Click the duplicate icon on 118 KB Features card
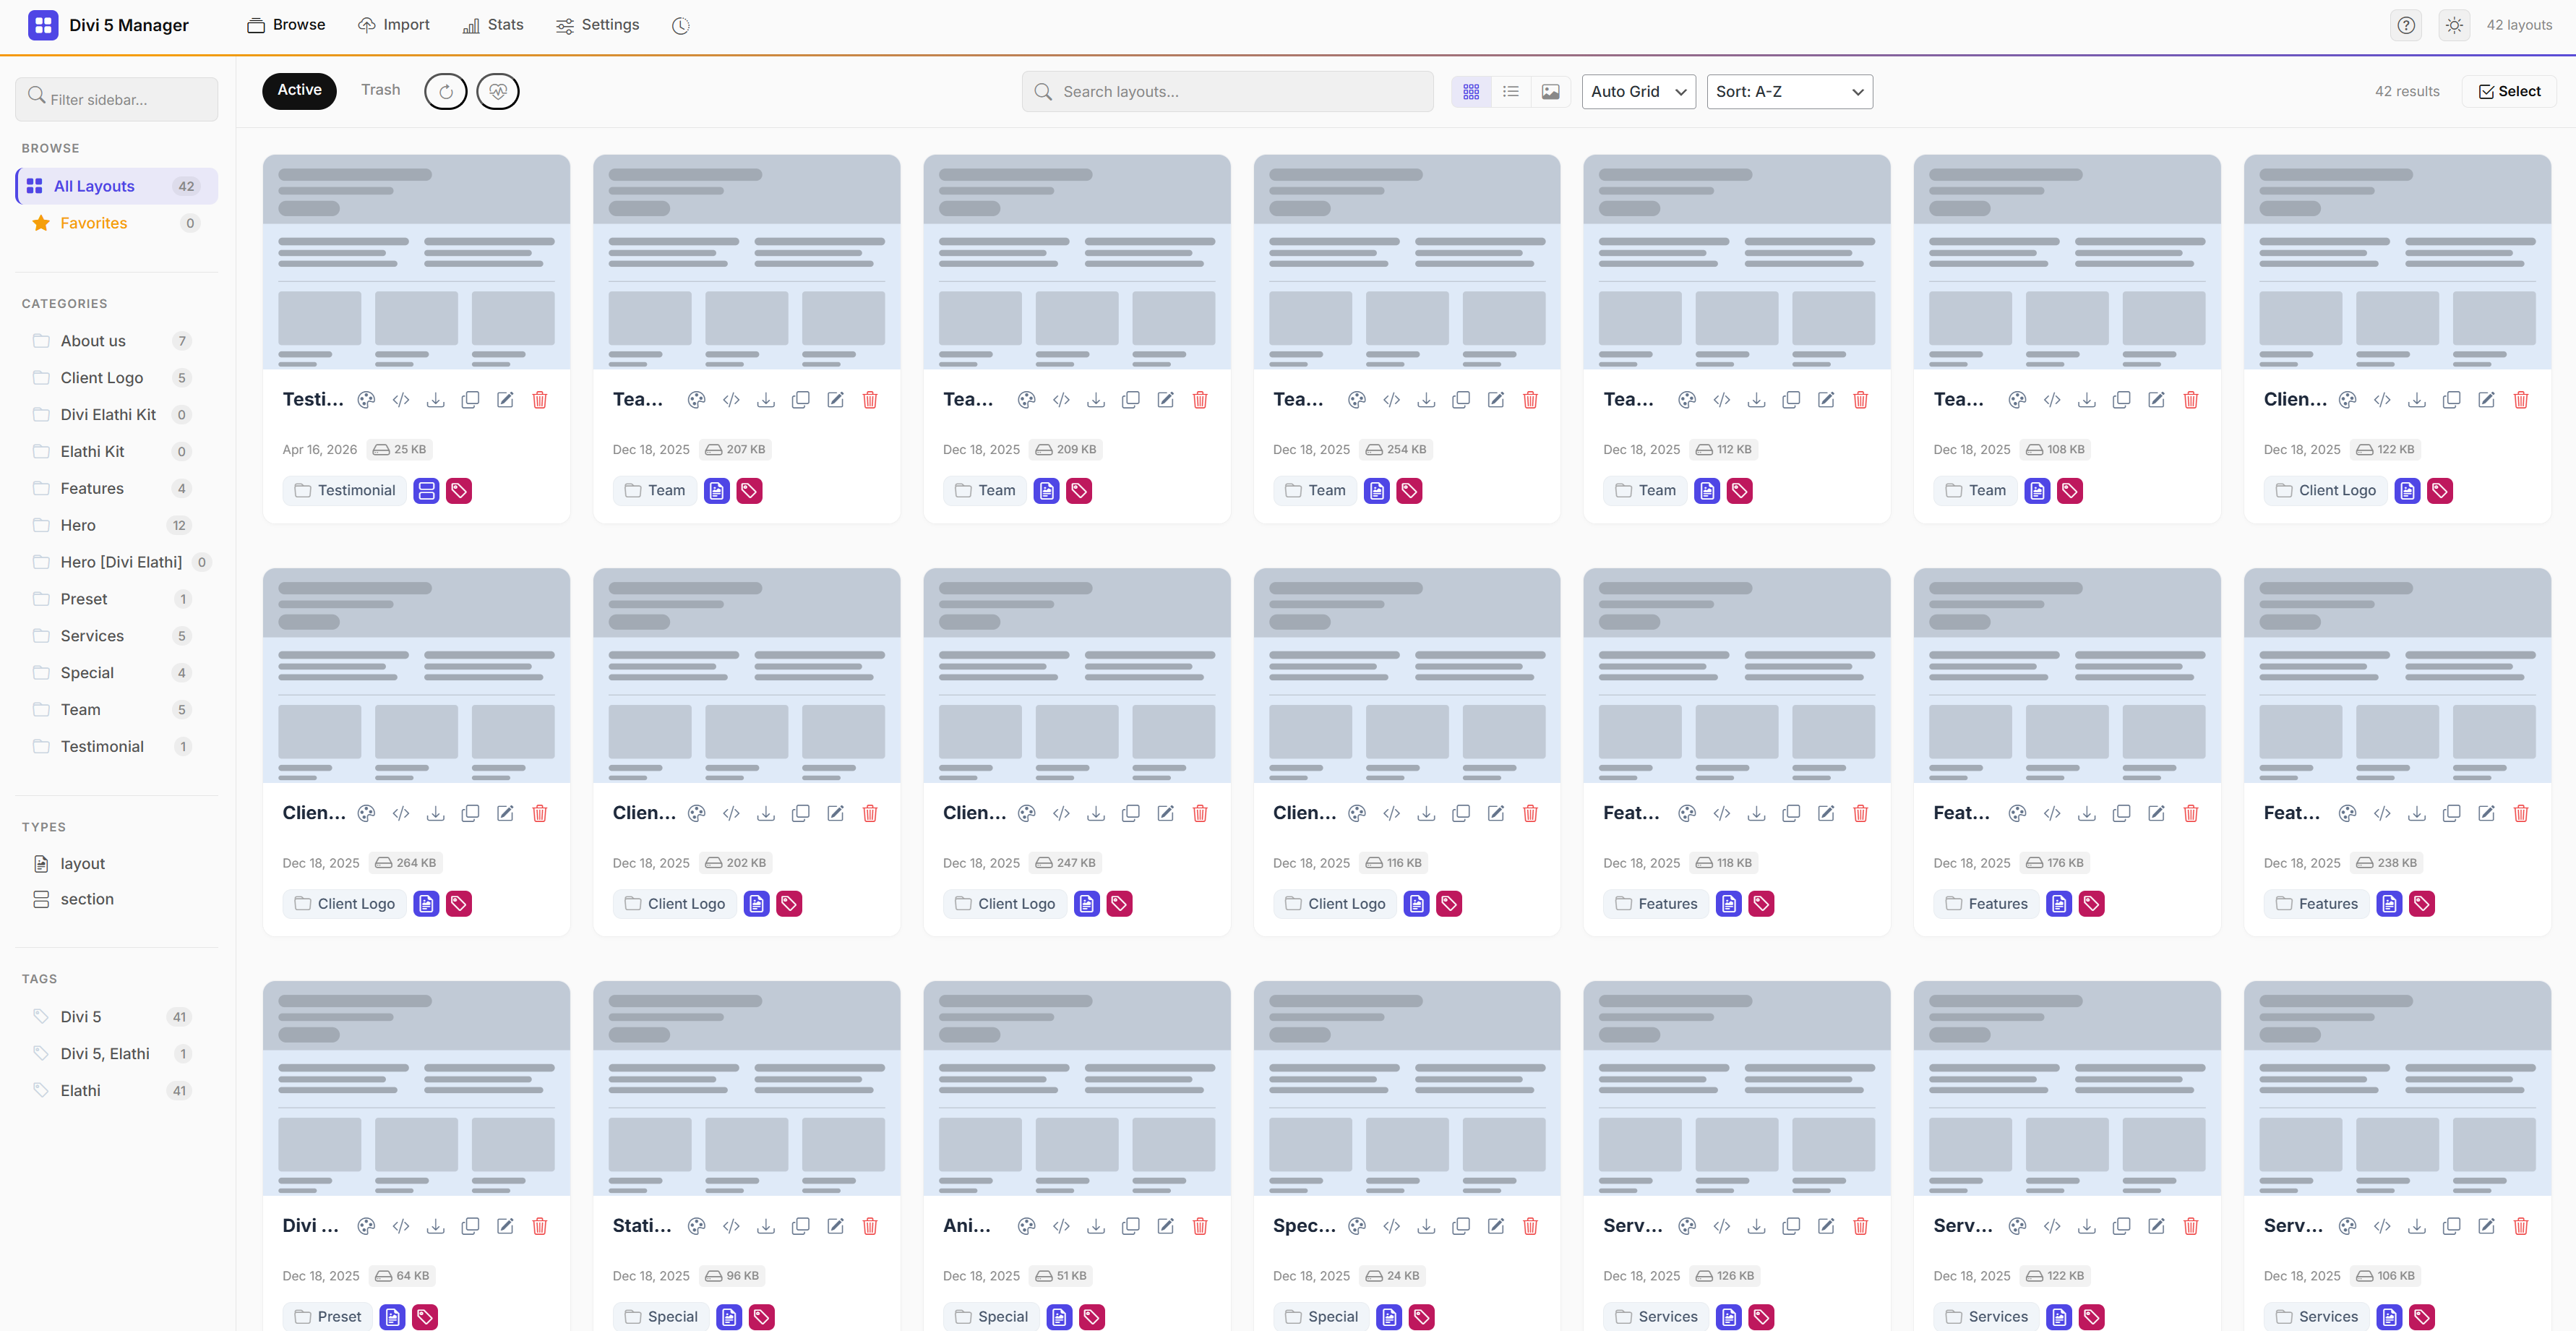This screenshot has width=2576, height=1331. (1791, 813)
